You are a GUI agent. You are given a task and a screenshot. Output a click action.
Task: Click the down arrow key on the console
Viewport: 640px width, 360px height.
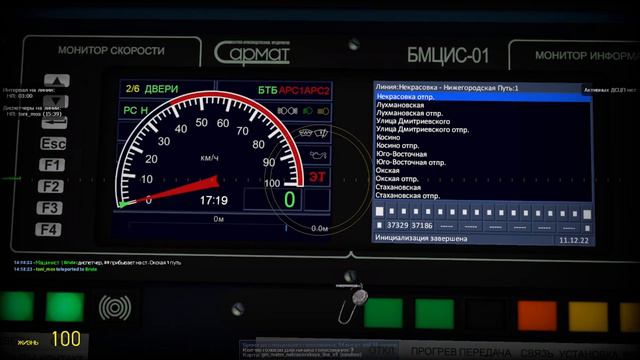pyautogui.click(x=56, y=101)
